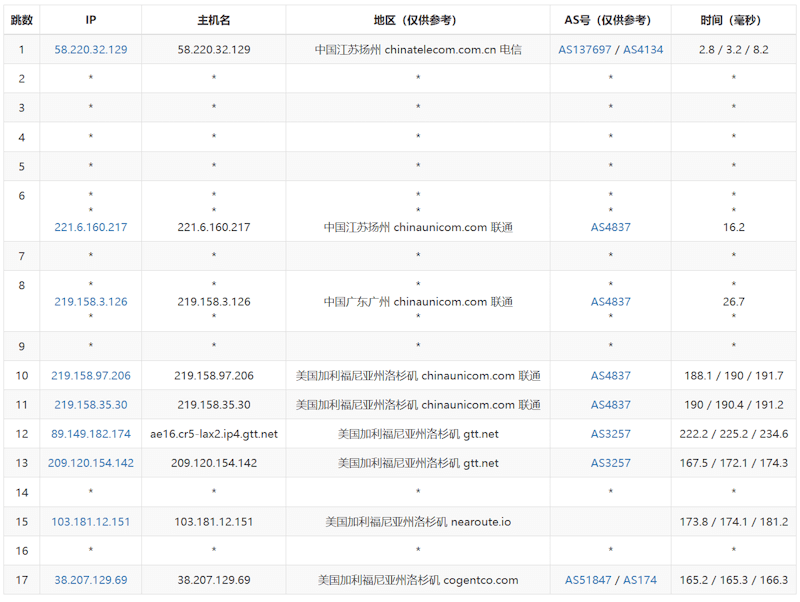Click time value 173.8 / 174.1 / 181.2
Screen dimensions: 800x602
coord(734,521)
